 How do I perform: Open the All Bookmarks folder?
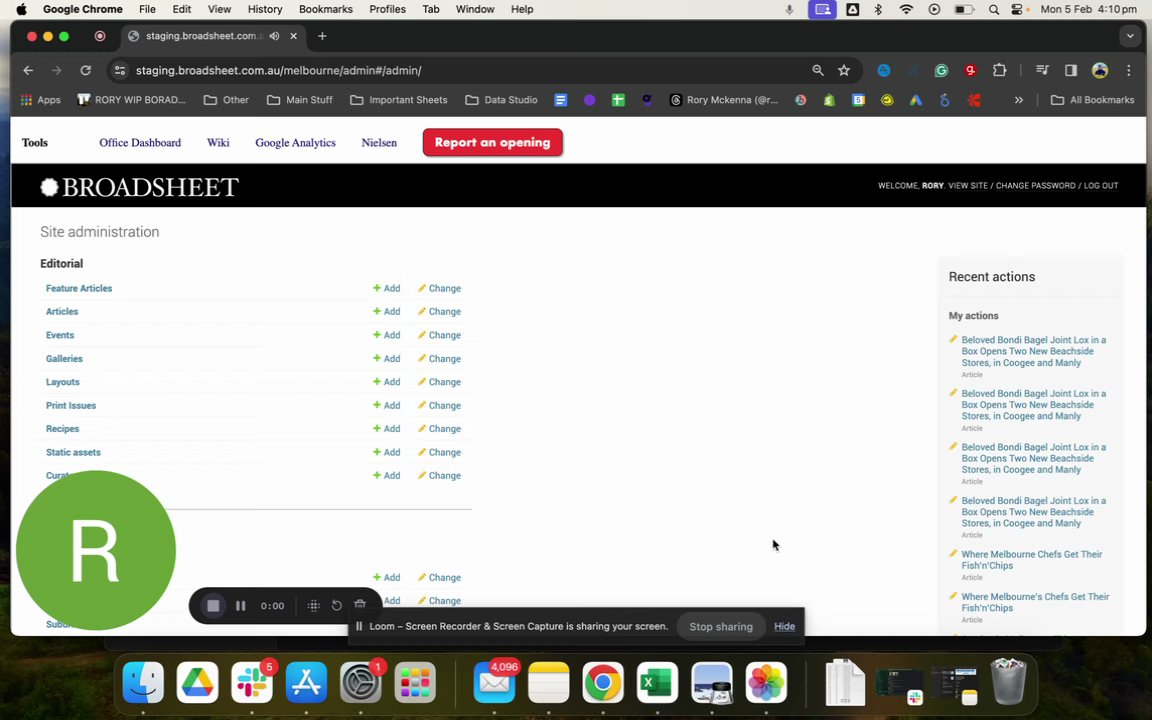pos(1092,100)
